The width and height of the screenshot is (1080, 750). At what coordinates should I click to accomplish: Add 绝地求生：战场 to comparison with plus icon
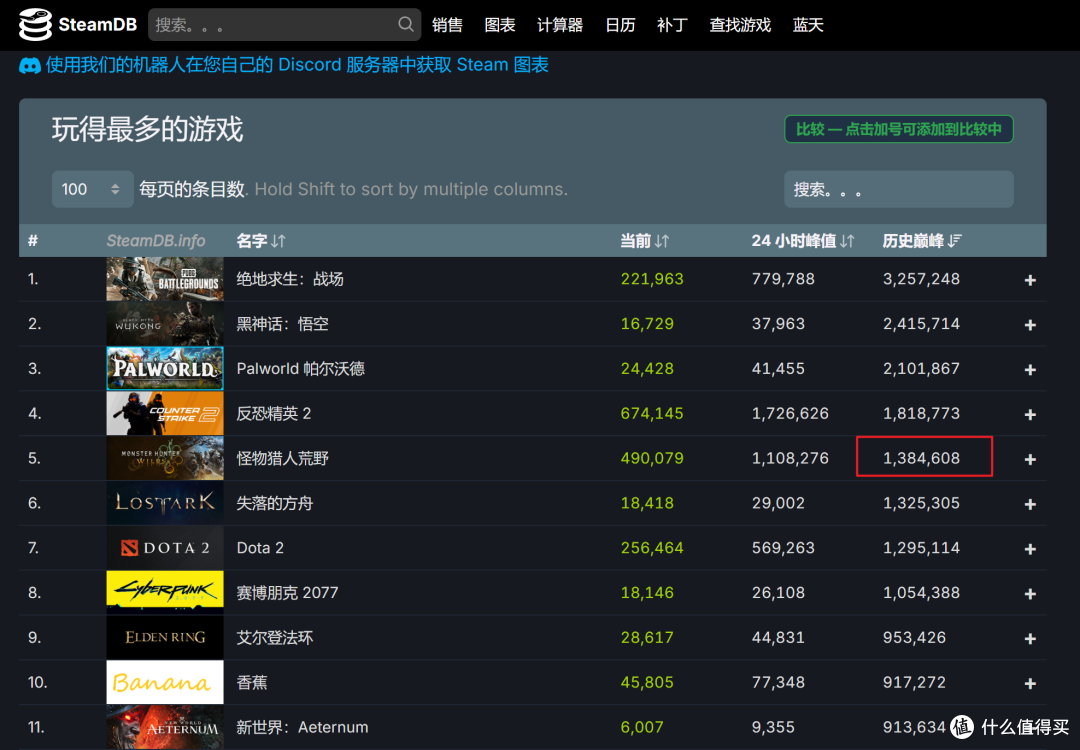(1030, 280)
